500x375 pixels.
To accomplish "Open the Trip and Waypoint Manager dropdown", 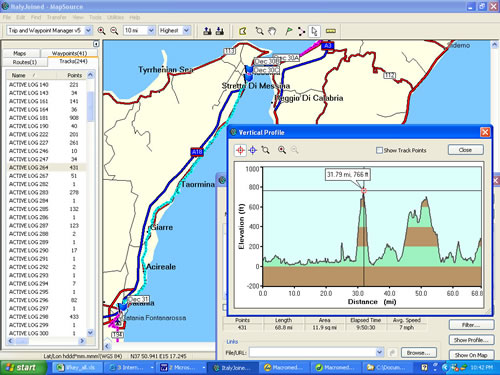I will [49, 31].
